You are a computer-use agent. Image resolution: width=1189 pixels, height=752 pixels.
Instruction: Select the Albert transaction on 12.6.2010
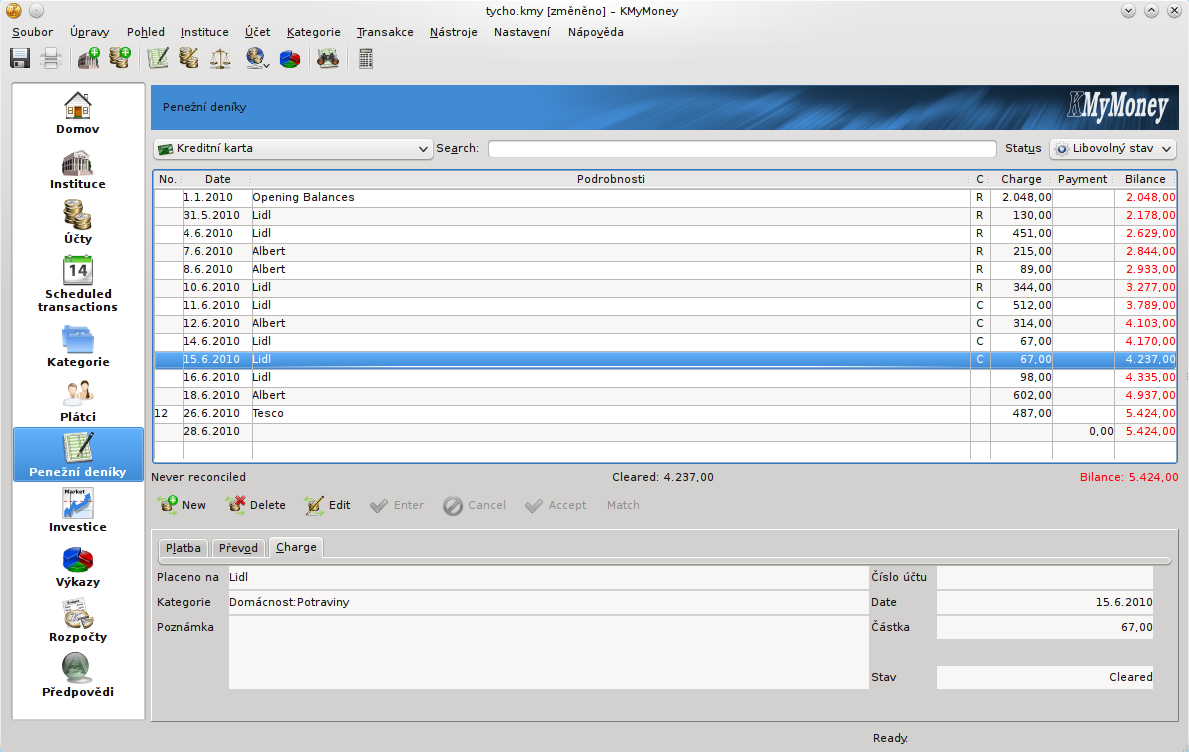[x=665, y=323]
